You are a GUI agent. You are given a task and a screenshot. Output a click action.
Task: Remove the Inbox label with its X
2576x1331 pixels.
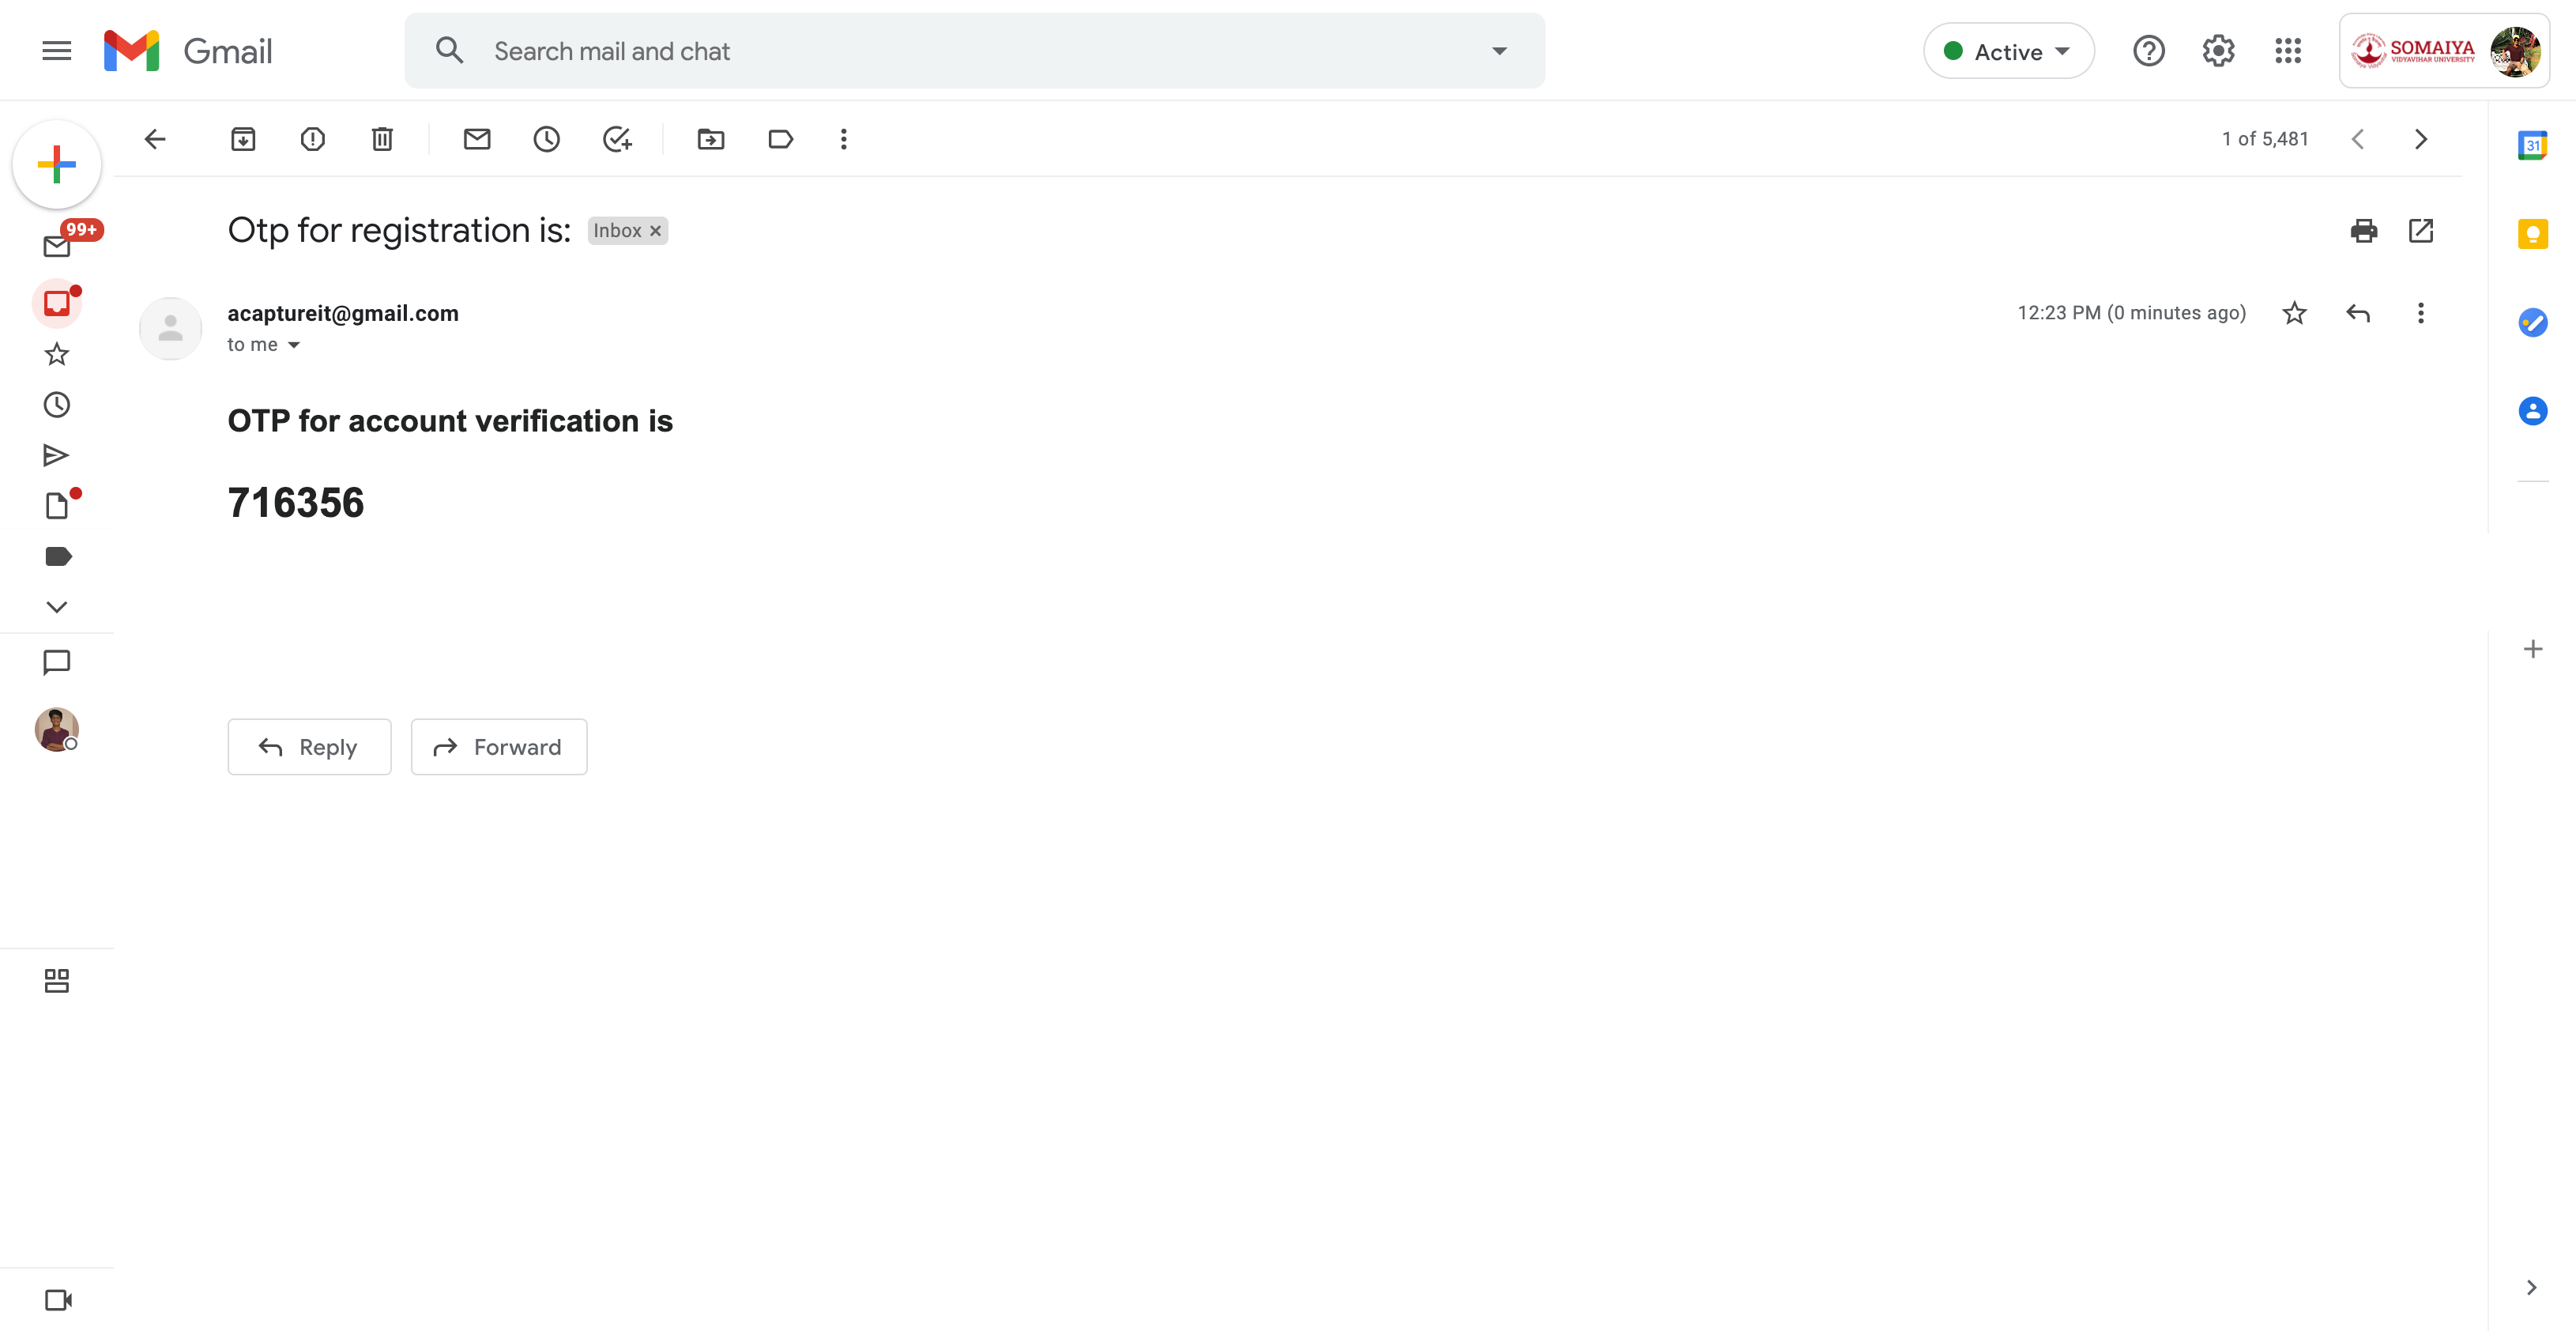pyautogui.click(x=656, y=231)
